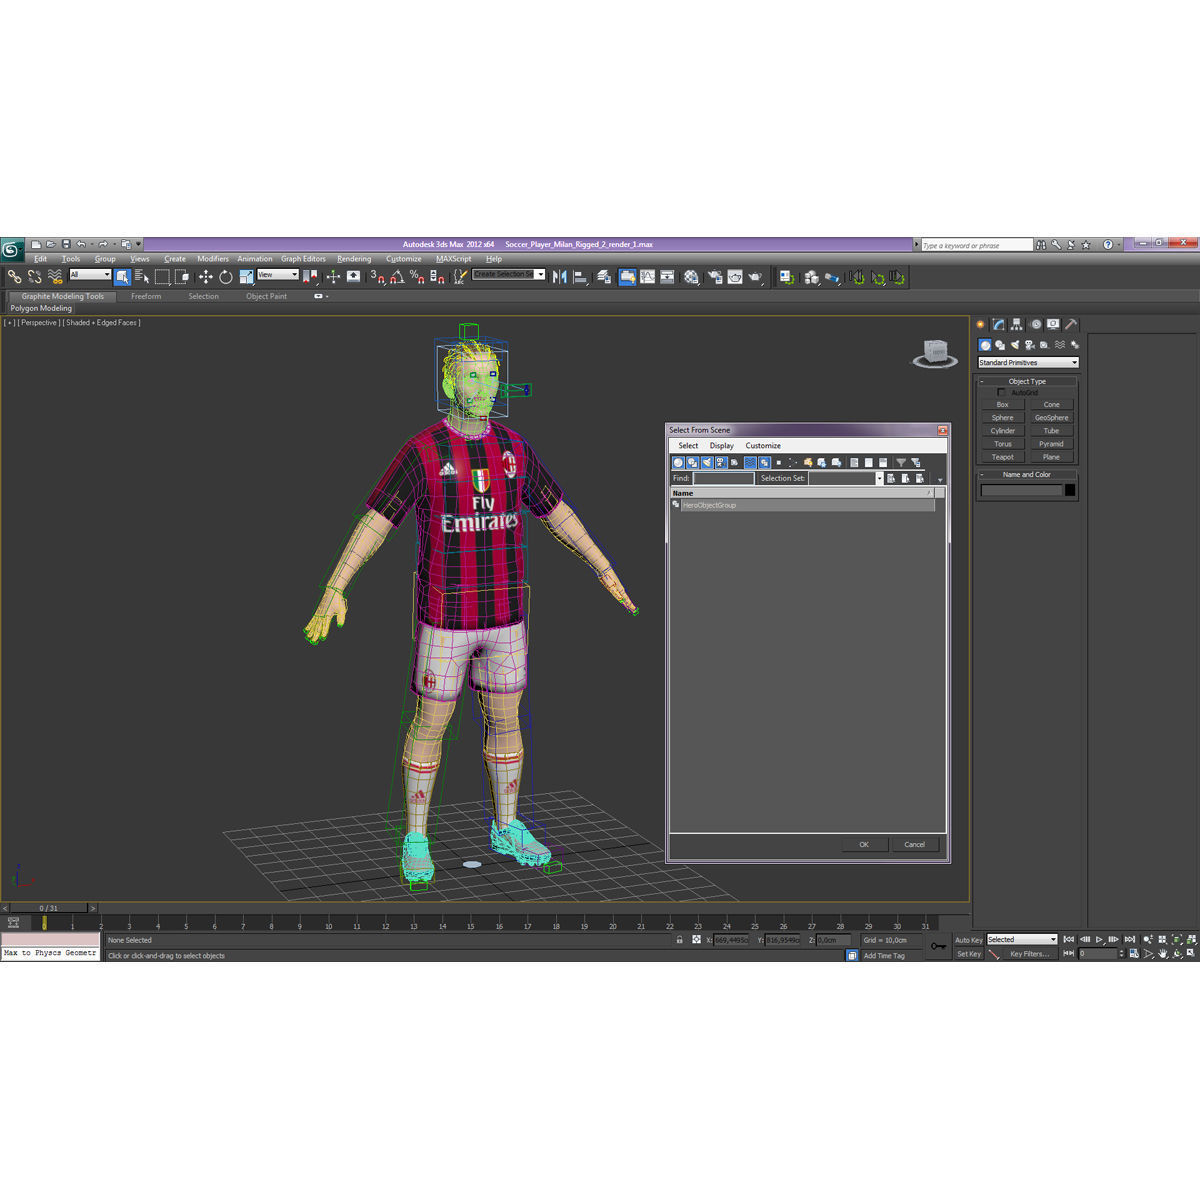The image size is (1200, 1200).
Task: Enable the AutoGrid checkbox
Action: 1001,393
